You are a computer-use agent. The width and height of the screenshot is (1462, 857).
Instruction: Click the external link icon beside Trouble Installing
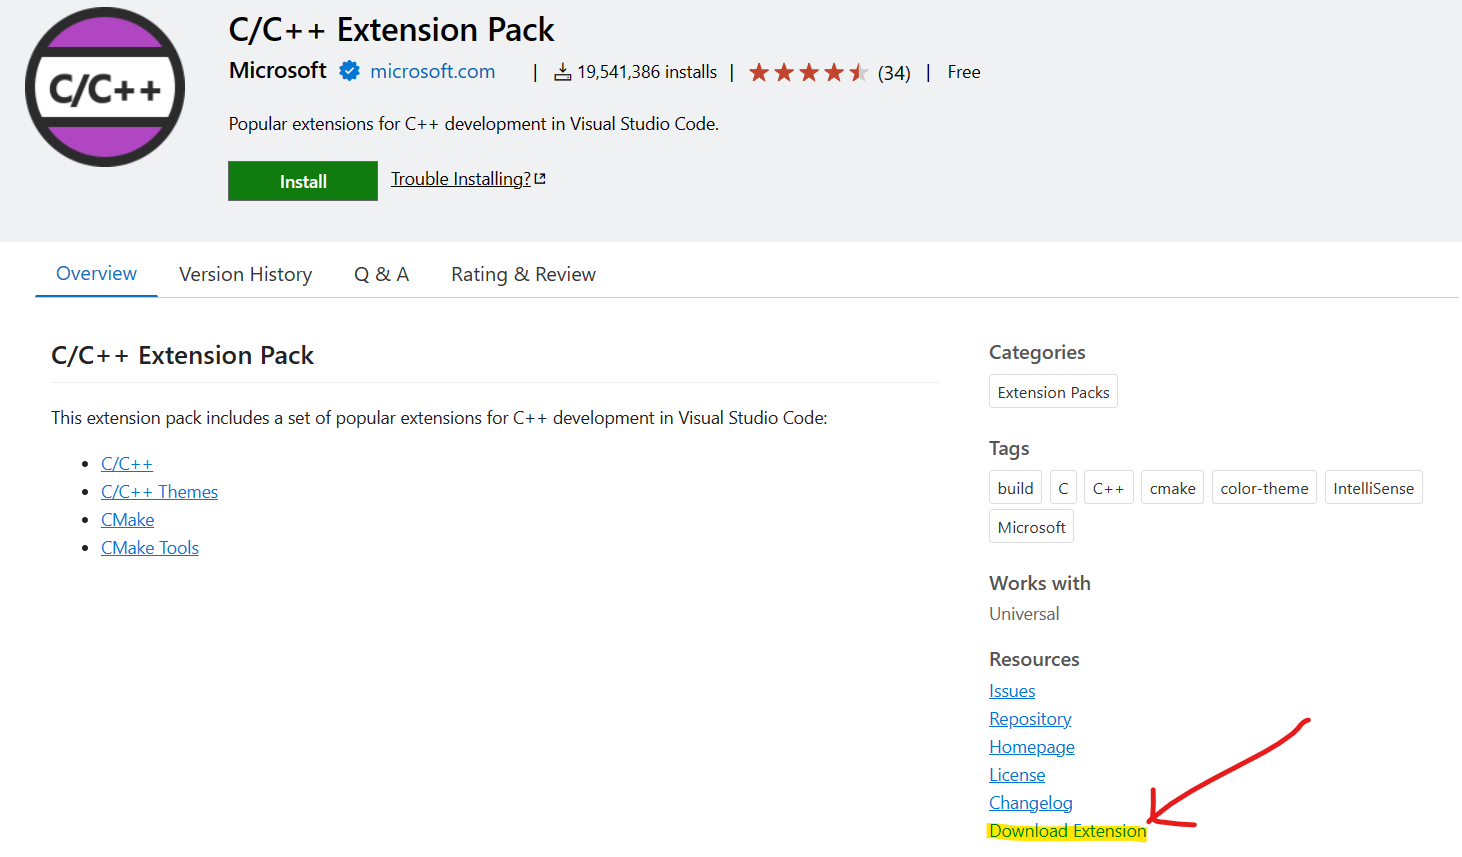(540, 179)
